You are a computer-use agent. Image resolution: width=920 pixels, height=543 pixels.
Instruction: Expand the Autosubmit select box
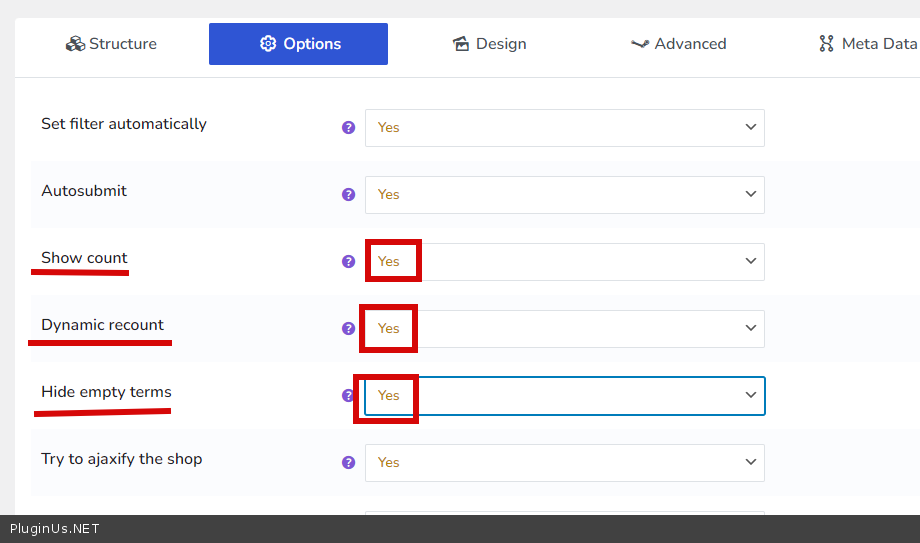(x=564, y=195)
